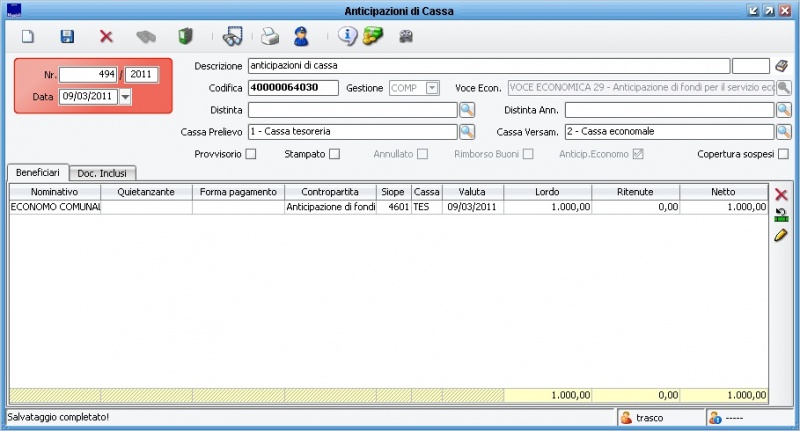
Task: Open search with the binoculars icon
Action: [232, 37]
